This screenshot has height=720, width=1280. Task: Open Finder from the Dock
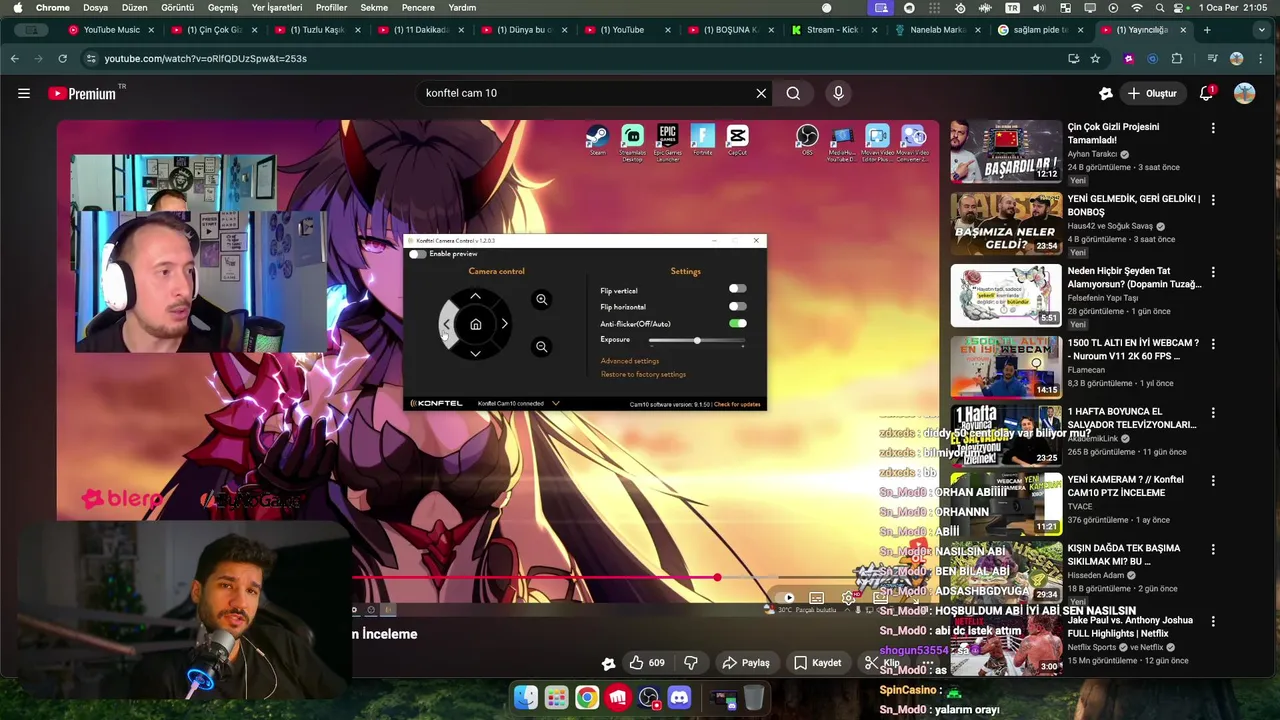point(526,697)
